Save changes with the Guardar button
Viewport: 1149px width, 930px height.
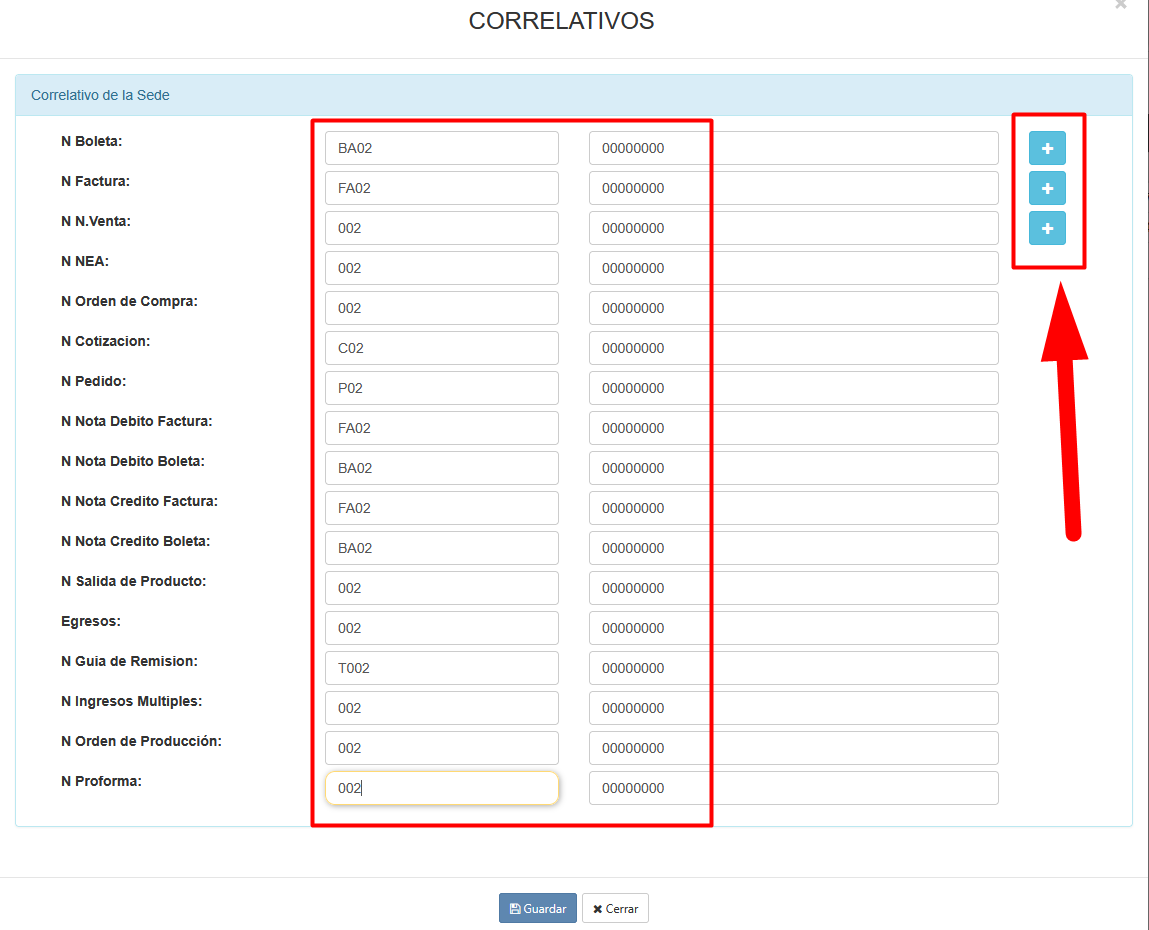point(537,908)
